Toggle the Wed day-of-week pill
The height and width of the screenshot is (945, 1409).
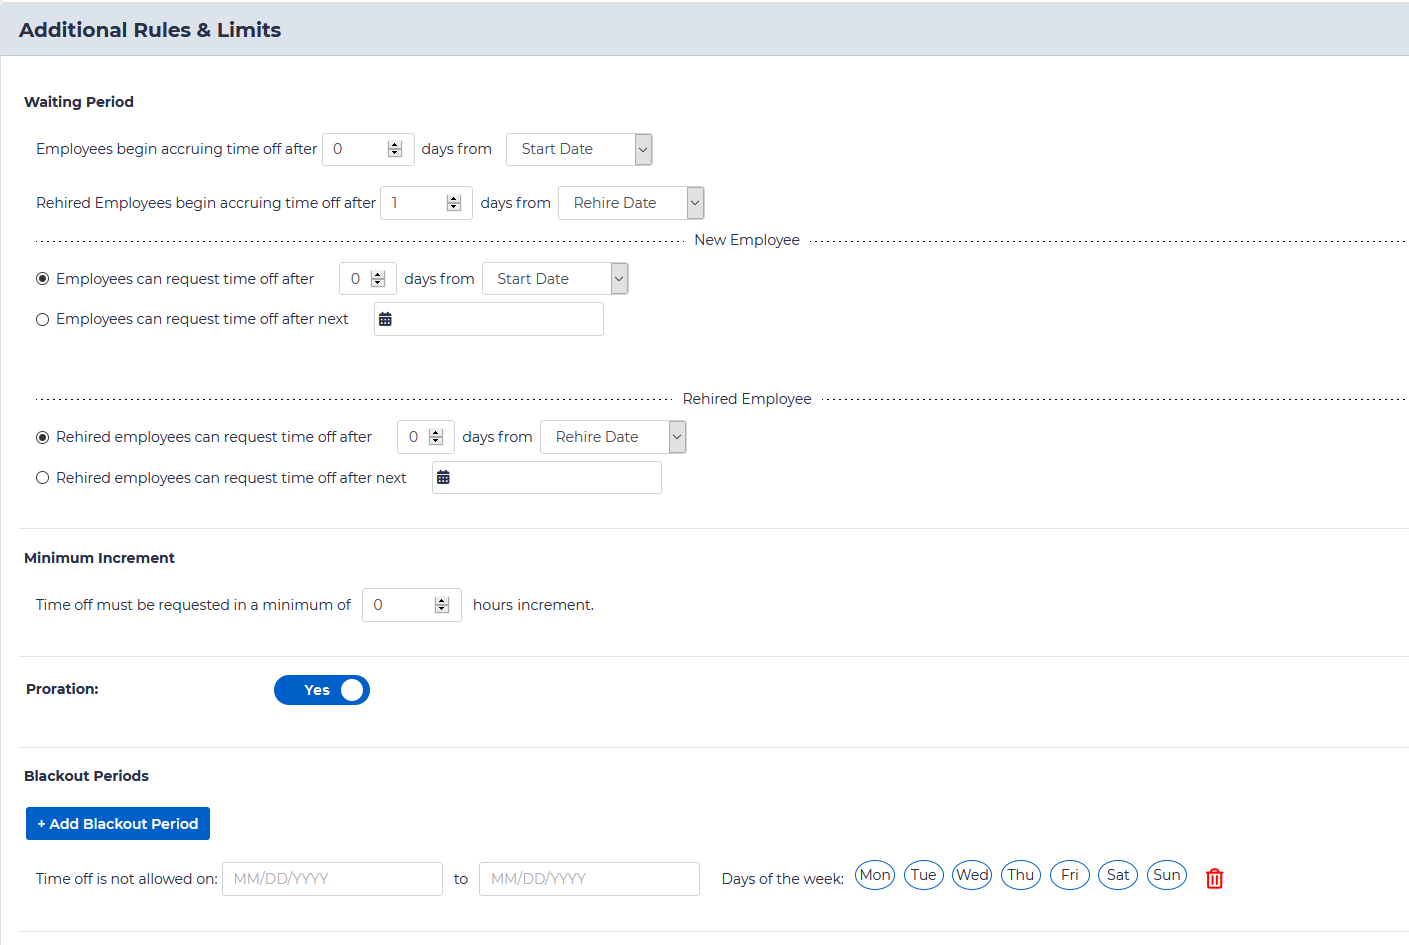pos(971,875)
